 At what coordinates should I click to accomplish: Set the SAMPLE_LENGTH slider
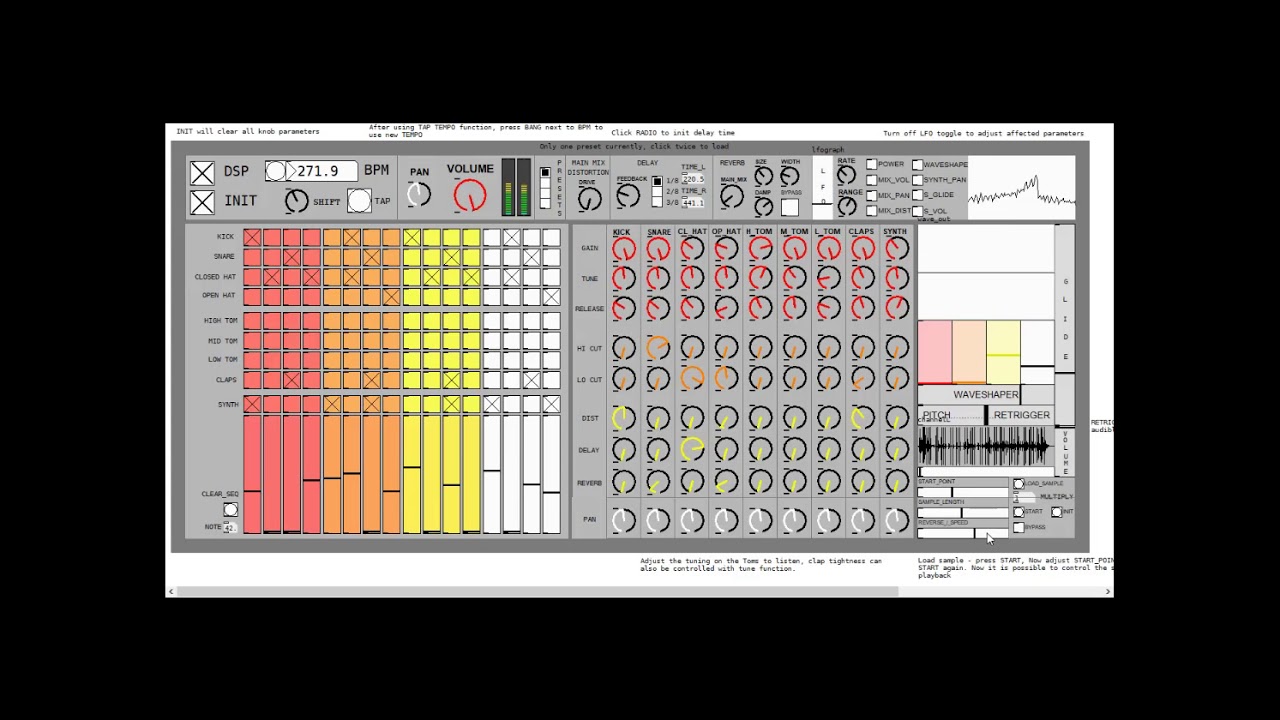[963, 513]
